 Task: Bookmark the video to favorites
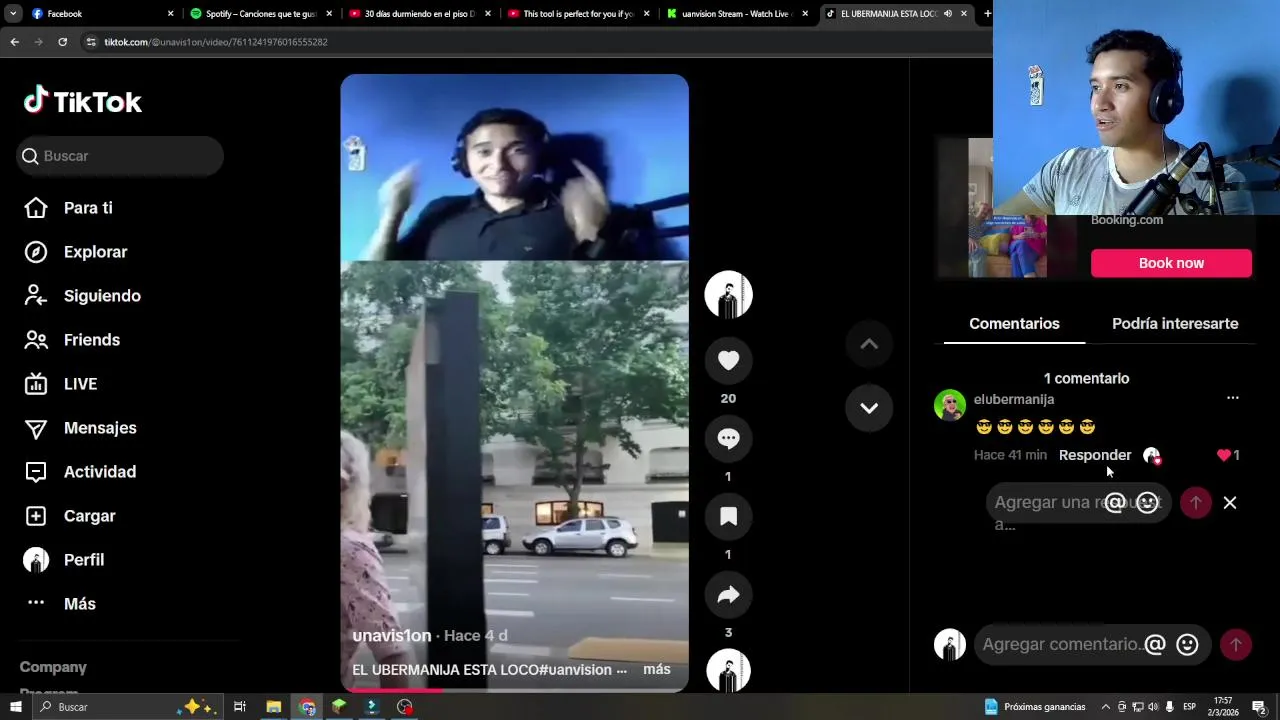pyautogui.click(x=728, y=516)
